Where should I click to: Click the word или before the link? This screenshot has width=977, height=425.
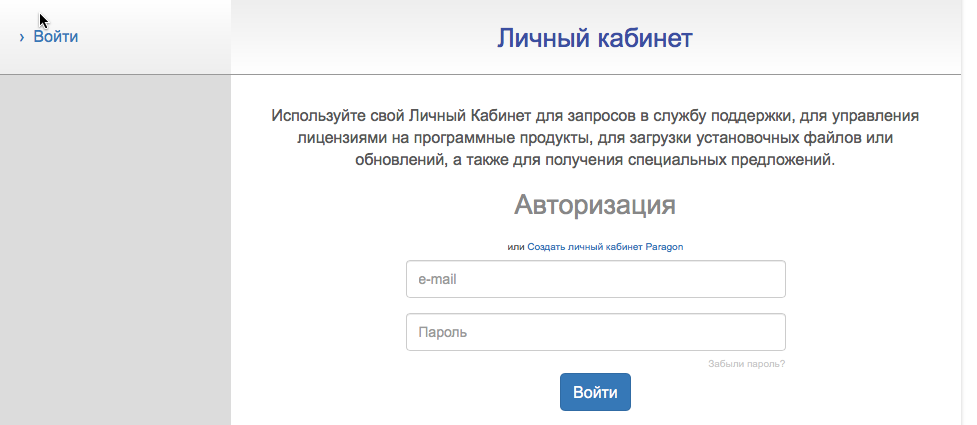[x=516, y=247]
